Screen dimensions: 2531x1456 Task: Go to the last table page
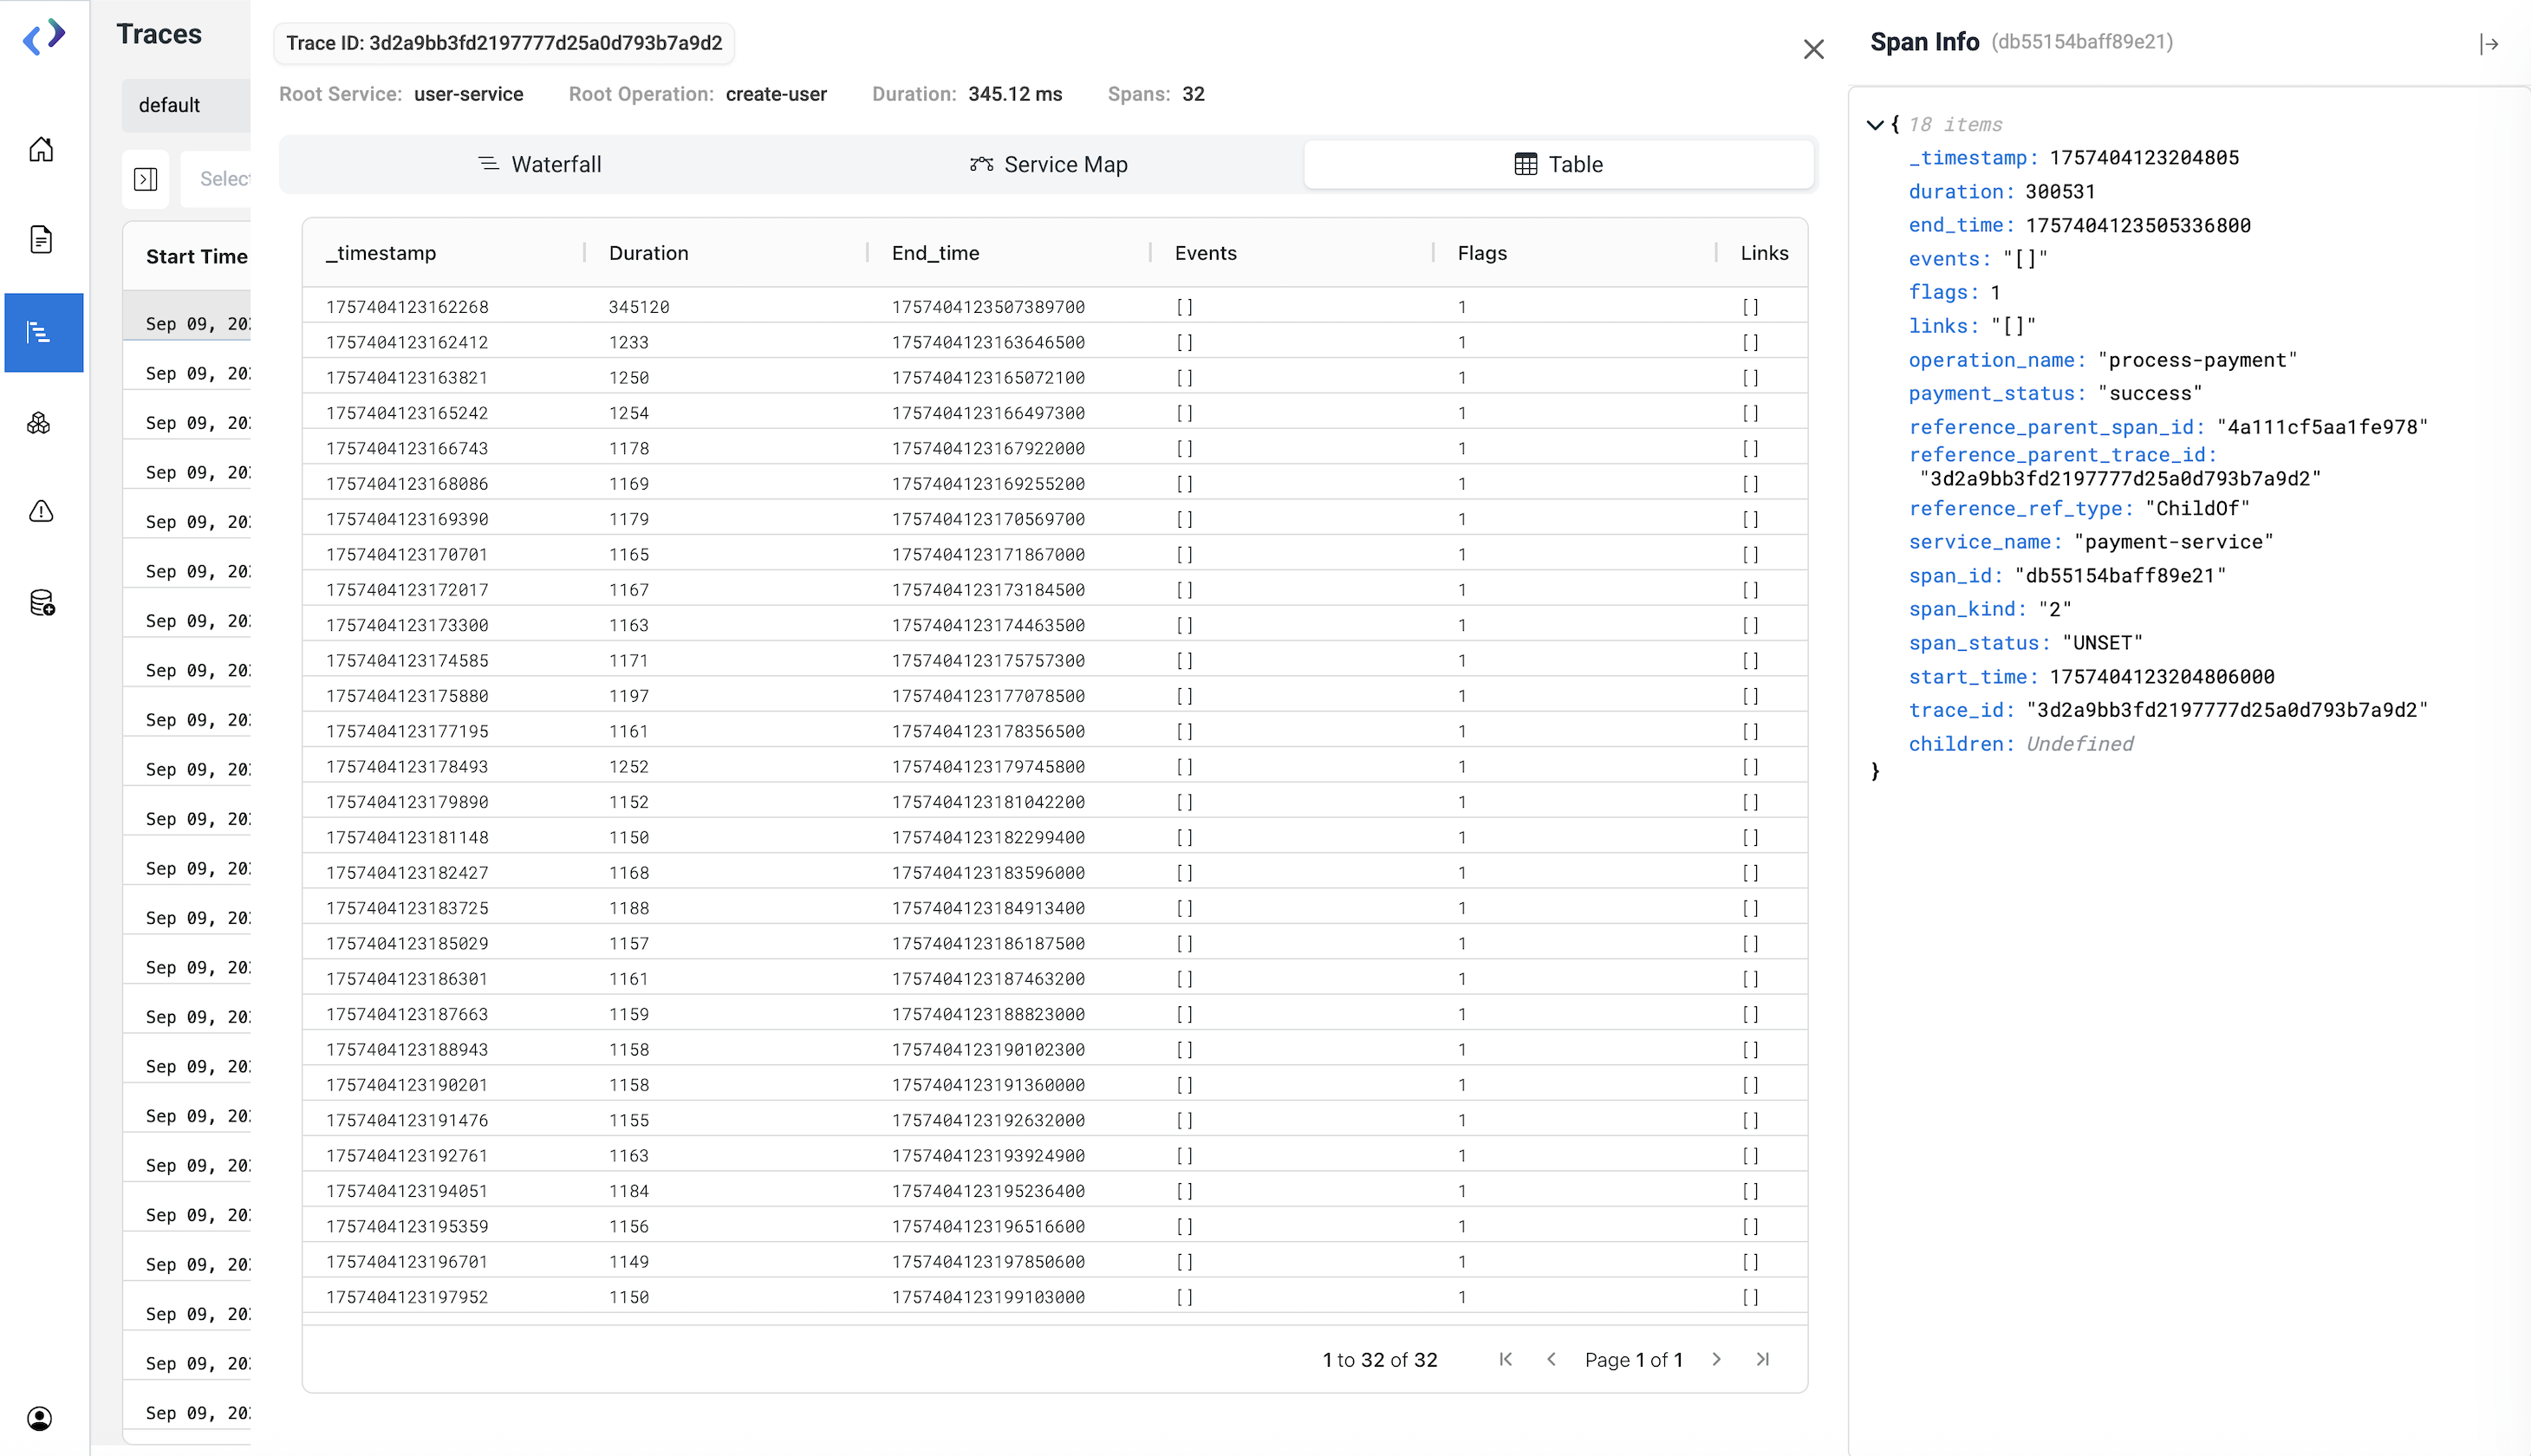(x=1763, y=1359)
